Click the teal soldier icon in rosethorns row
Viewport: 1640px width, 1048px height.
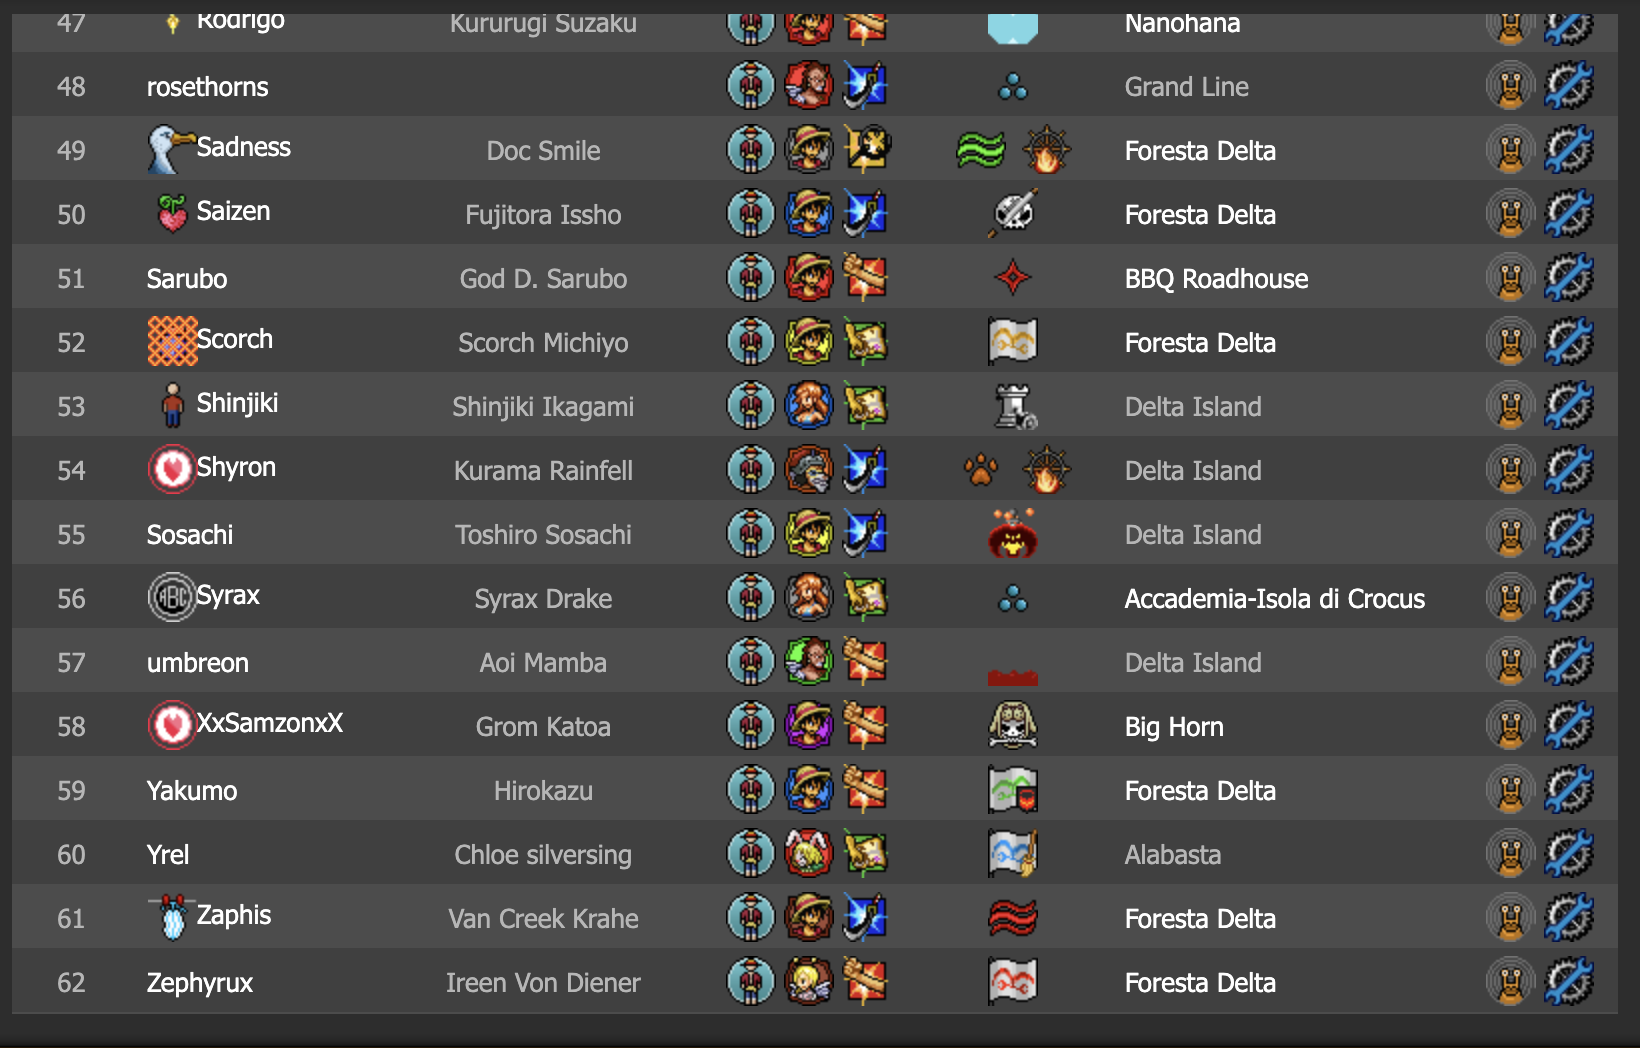tap(750, 86)
